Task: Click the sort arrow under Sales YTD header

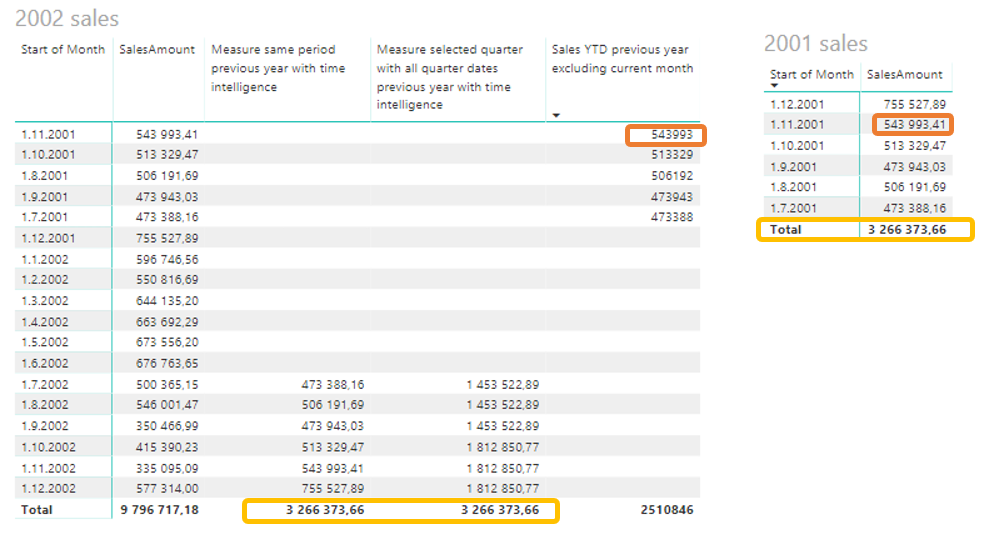Action: pos(556,115)
